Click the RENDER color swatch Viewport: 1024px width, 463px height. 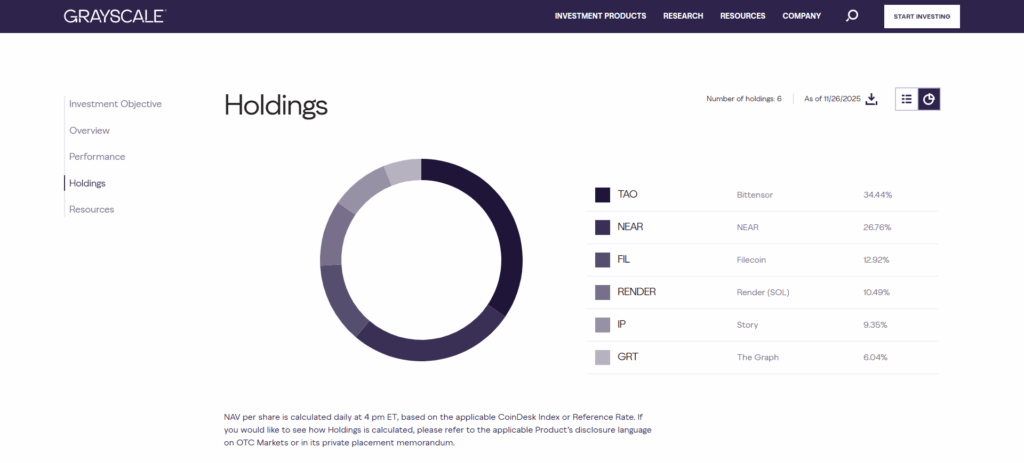pyautogui.click(x=602, y=293)
